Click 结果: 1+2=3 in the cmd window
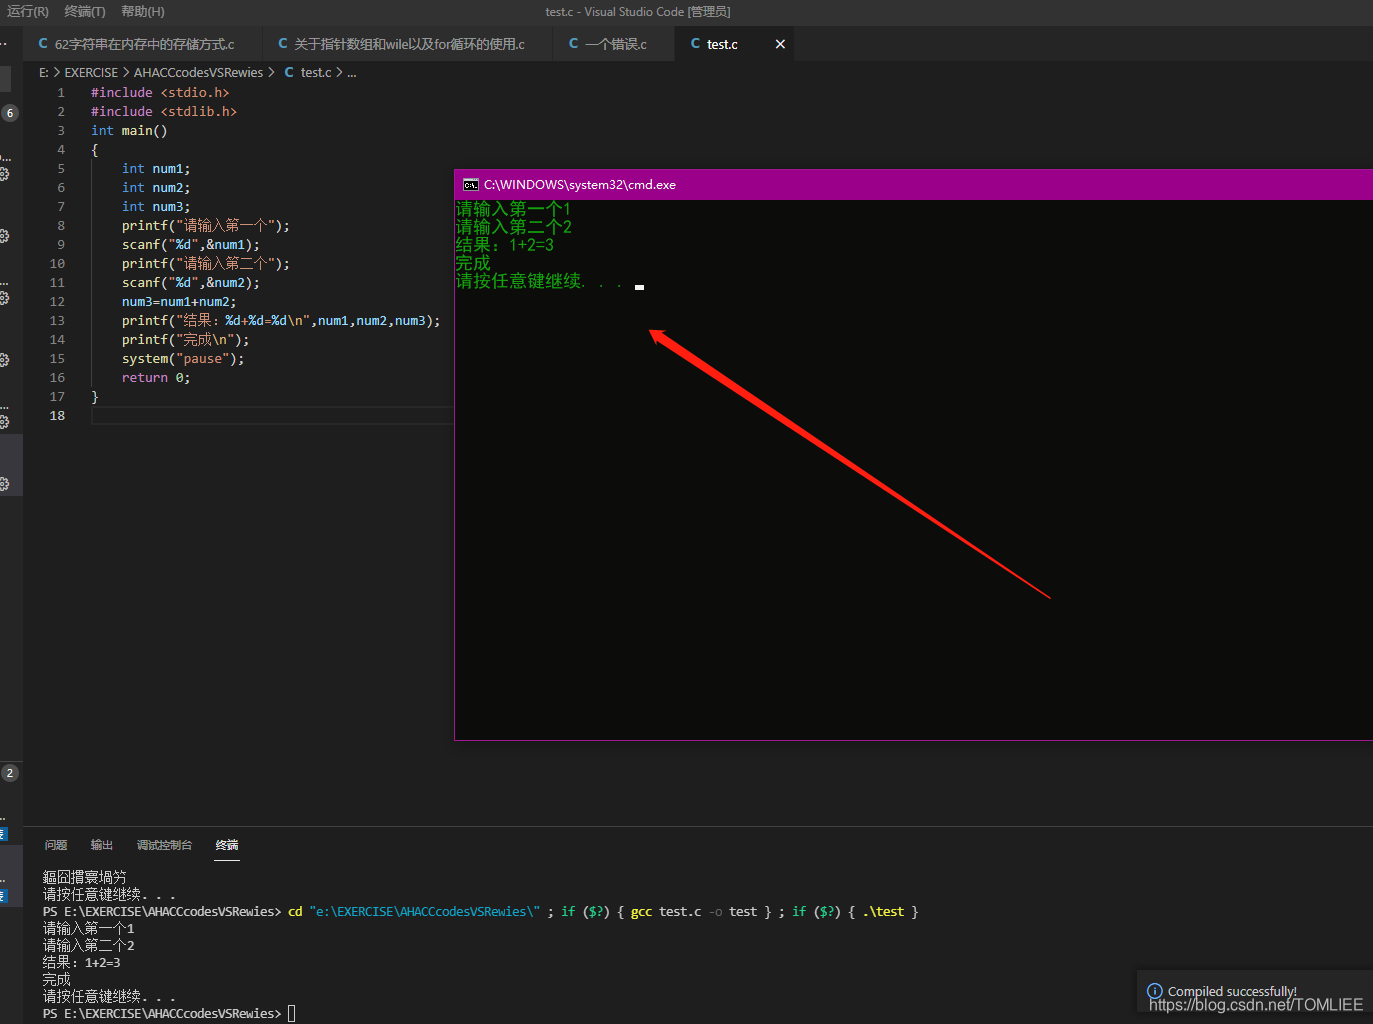1373x1024 pixels. [505, 245]
